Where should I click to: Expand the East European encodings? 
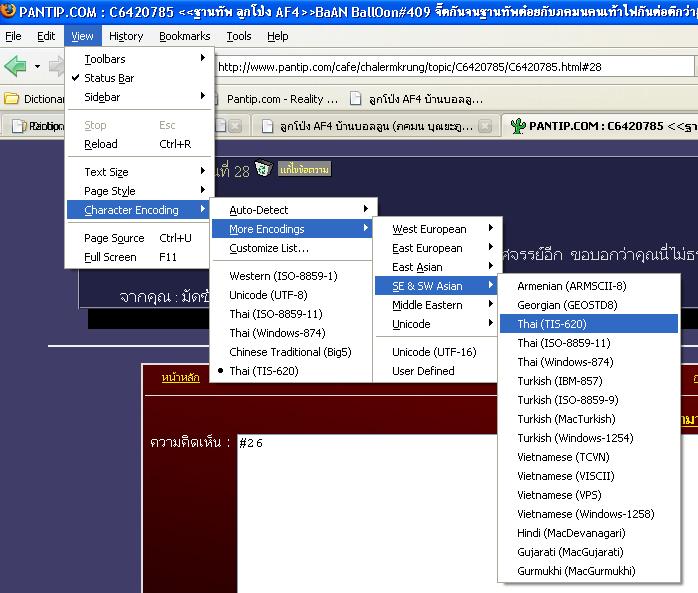point(437,248)
